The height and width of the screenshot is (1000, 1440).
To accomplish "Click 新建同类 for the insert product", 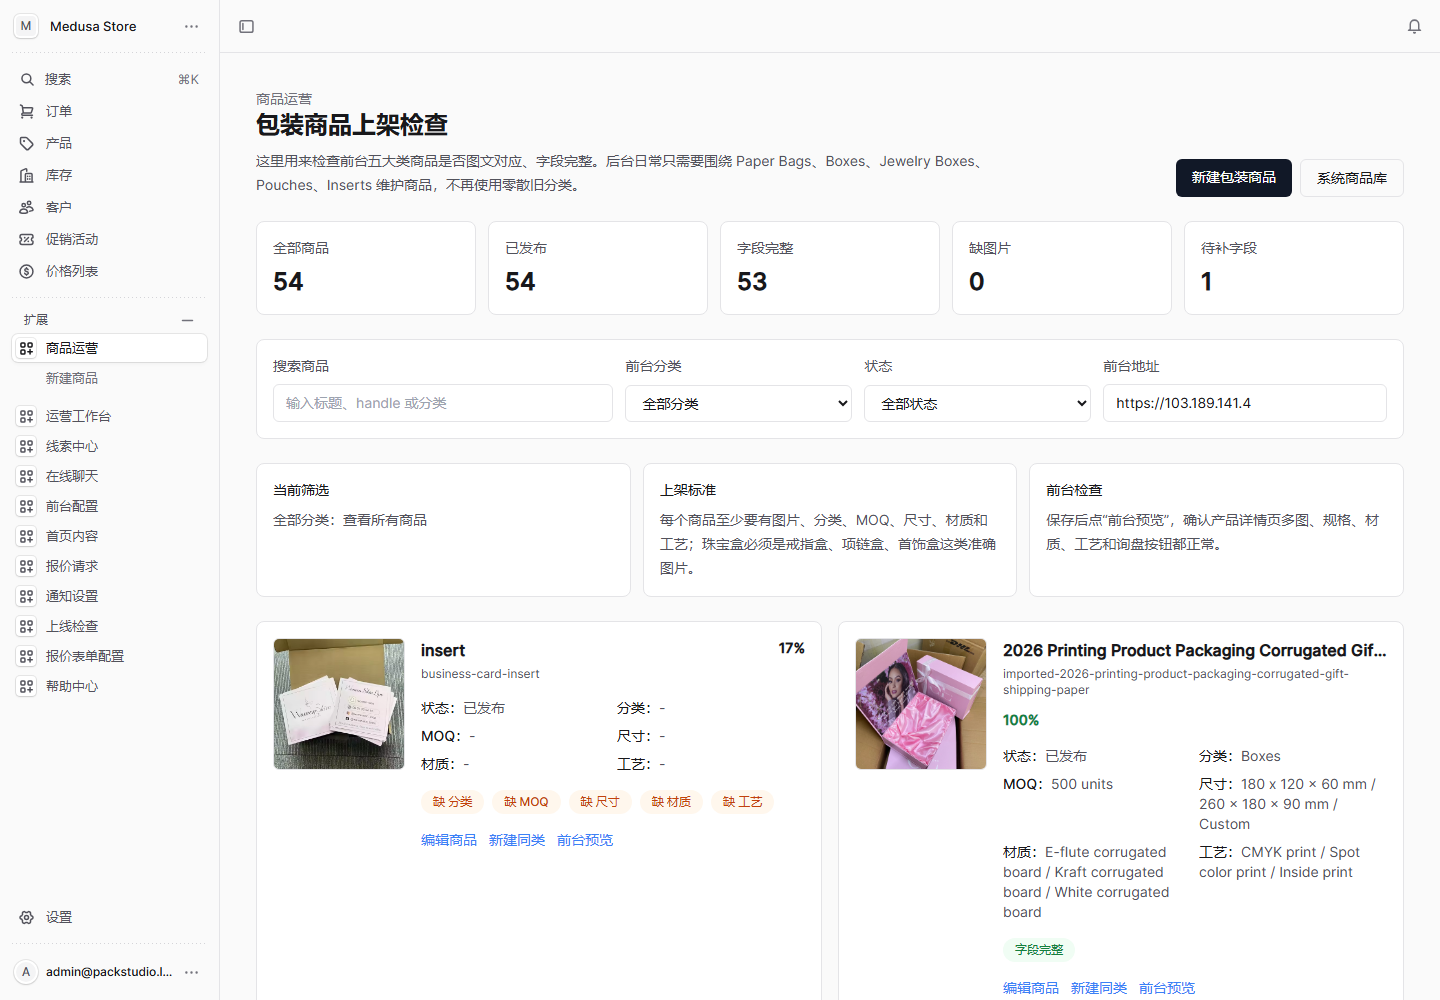I will pos(517,840).
